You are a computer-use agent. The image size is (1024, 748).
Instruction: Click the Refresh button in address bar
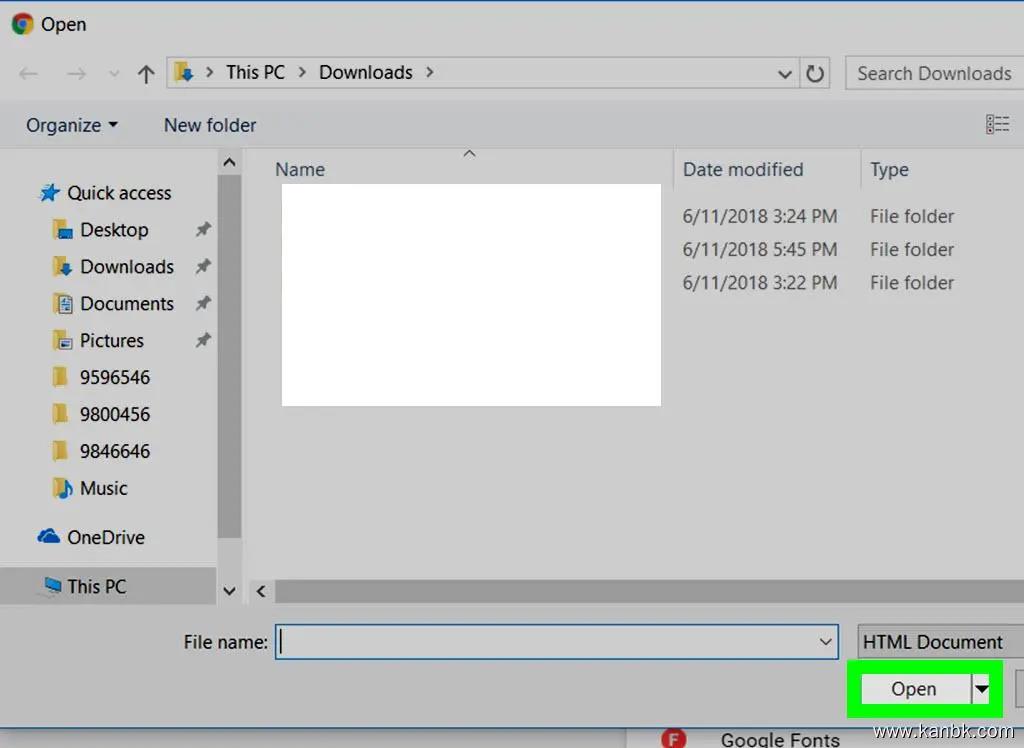click(x=815, y=74)
